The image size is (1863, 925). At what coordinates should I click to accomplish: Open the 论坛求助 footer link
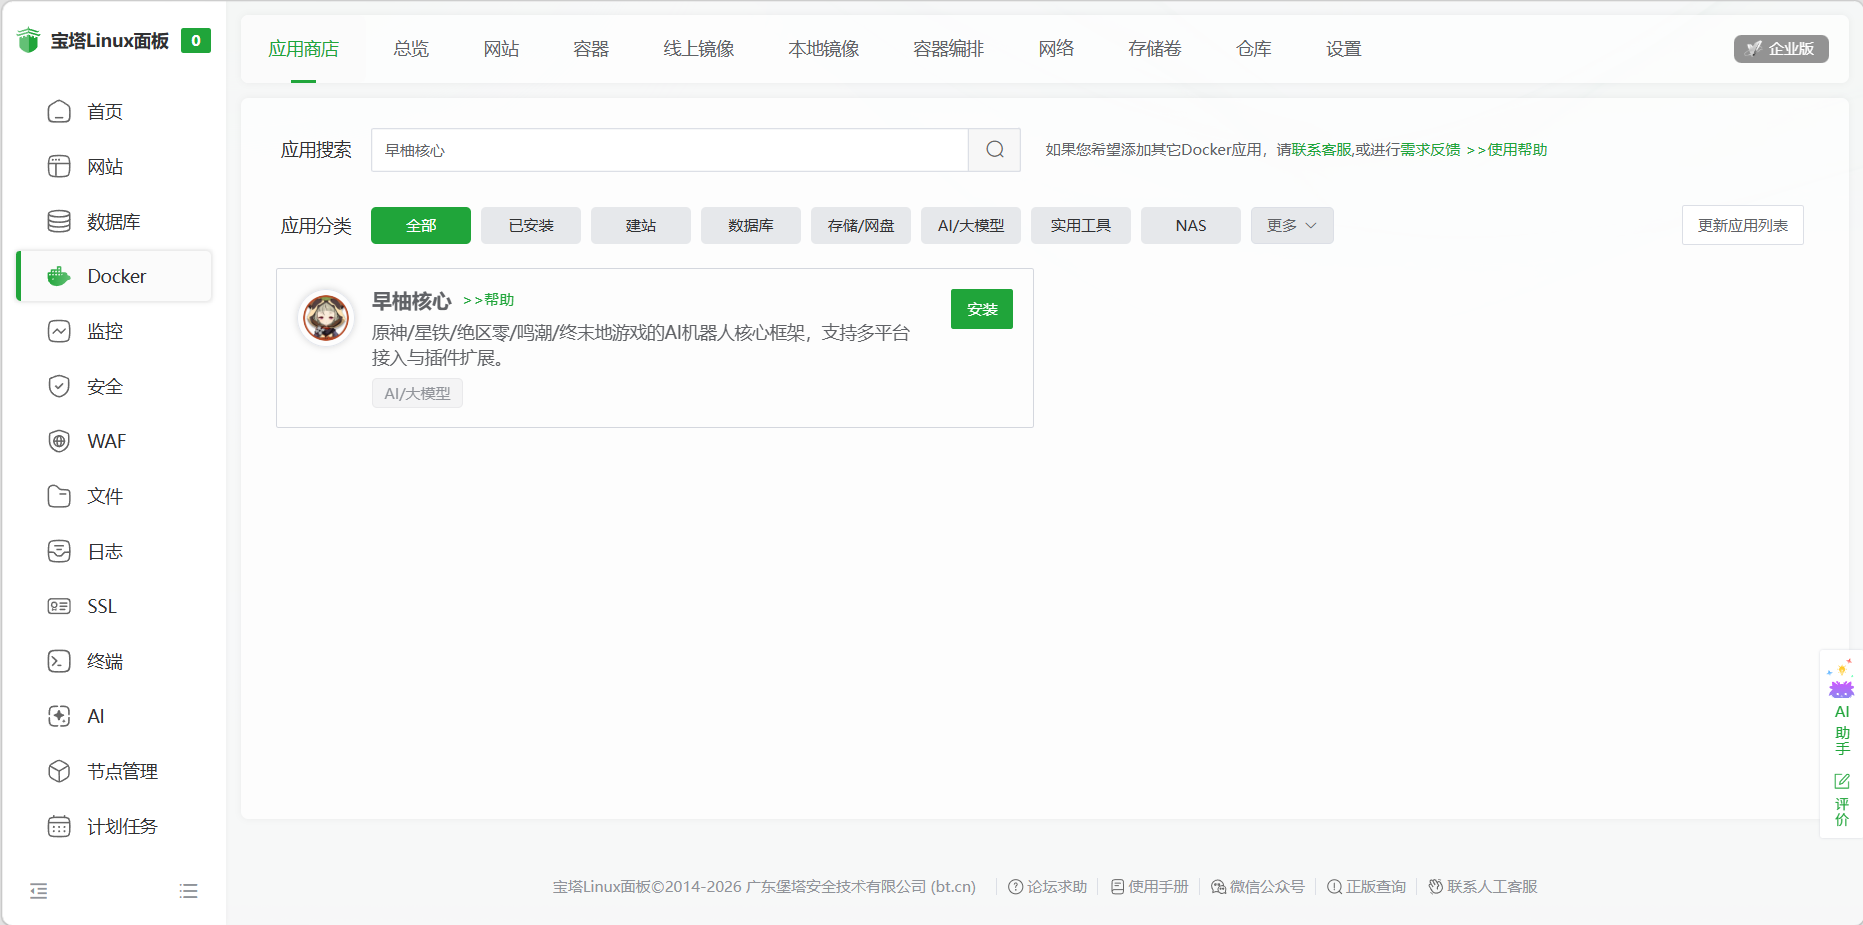[x=1047, y=887]
